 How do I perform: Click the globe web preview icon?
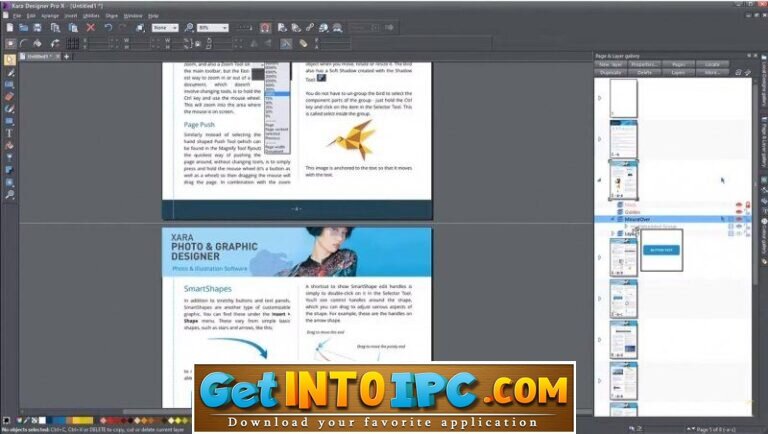click(x=324, y=28)
